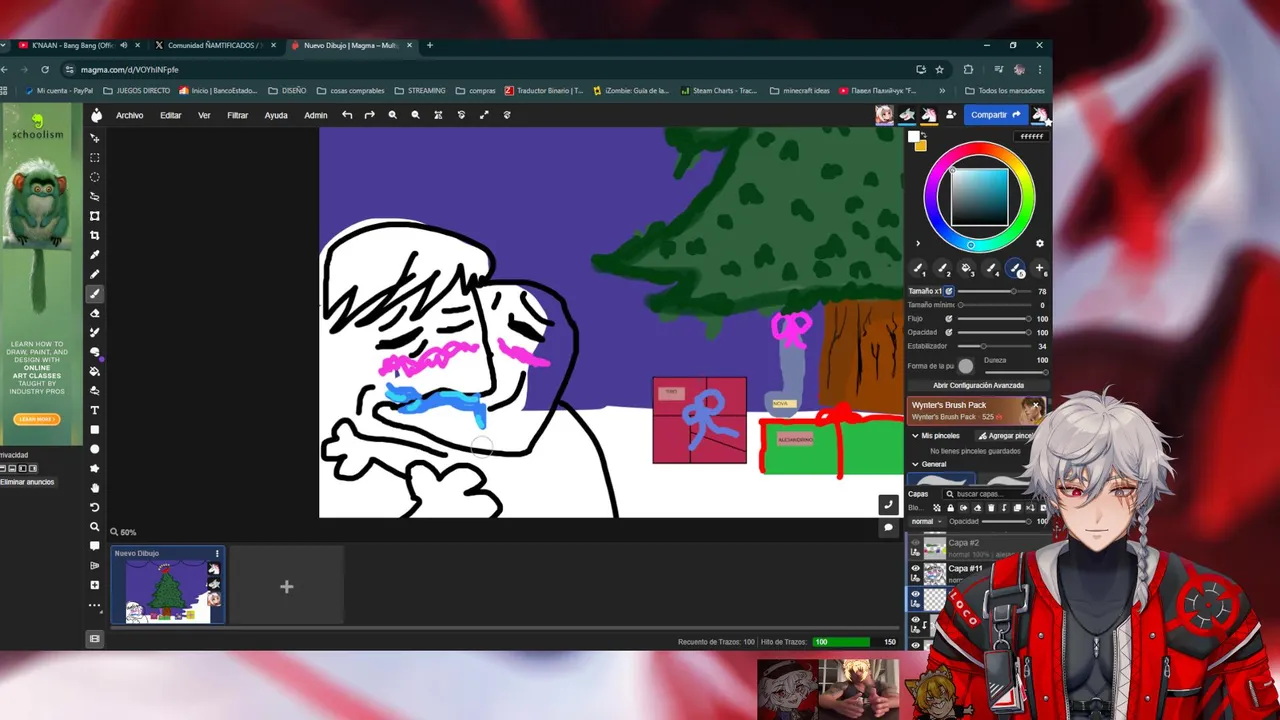Adjust the Estabilizador slider
Screen dimensions: 1280x720
tap(996, 346)
